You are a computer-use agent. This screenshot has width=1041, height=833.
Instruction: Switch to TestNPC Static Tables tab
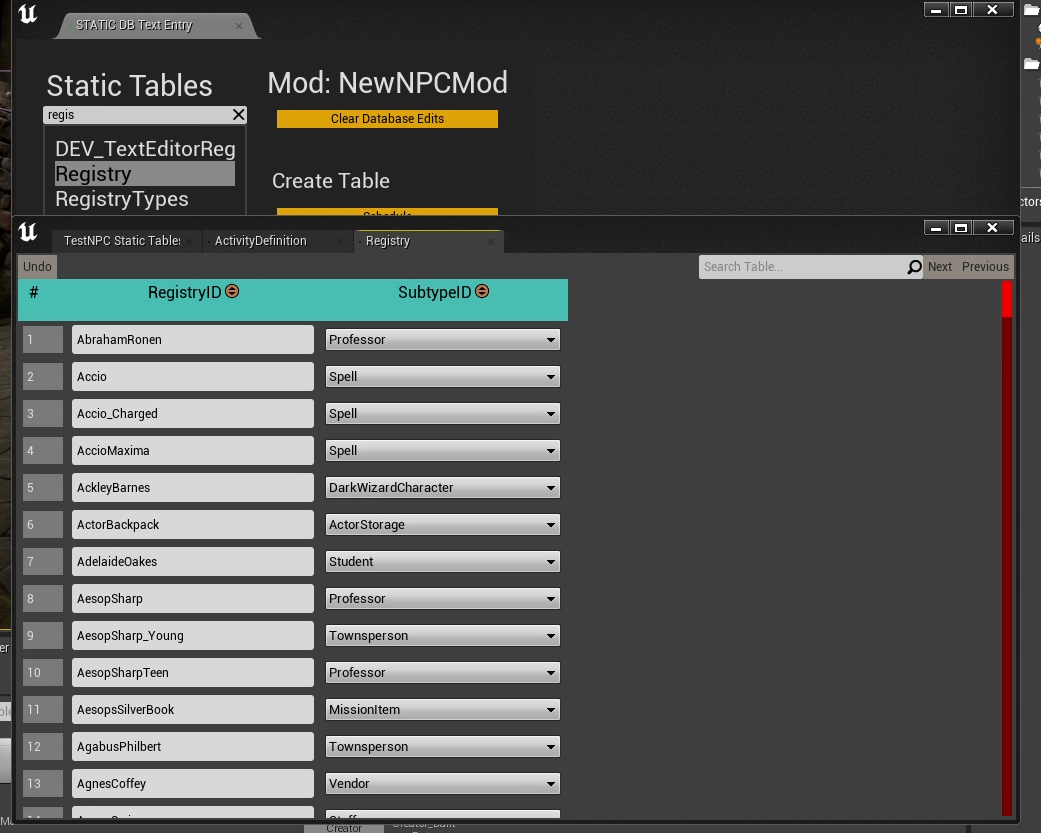coord(121,241)
